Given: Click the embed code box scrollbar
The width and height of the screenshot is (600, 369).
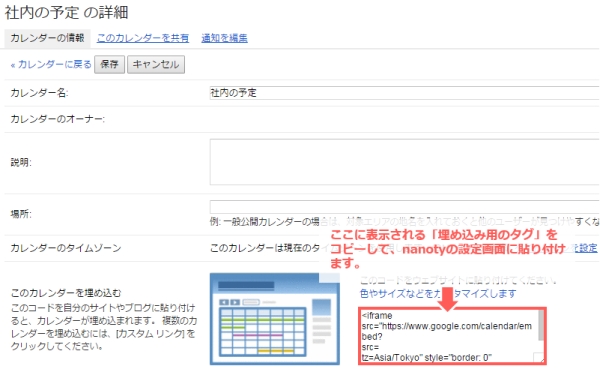Looking at the screenshot, I should click(541, 325).
